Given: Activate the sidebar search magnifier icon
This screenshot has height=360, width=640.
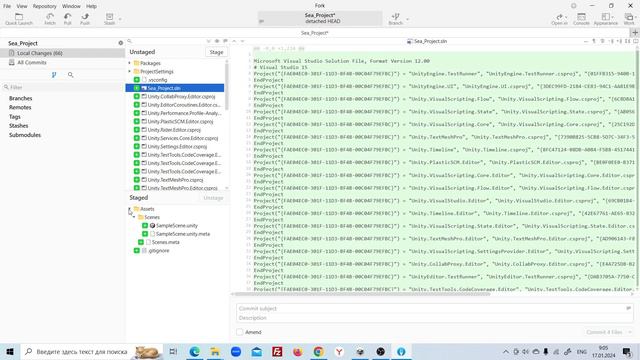Looking at the screenshot, I should pyautogui.click(x=71, y=75).
